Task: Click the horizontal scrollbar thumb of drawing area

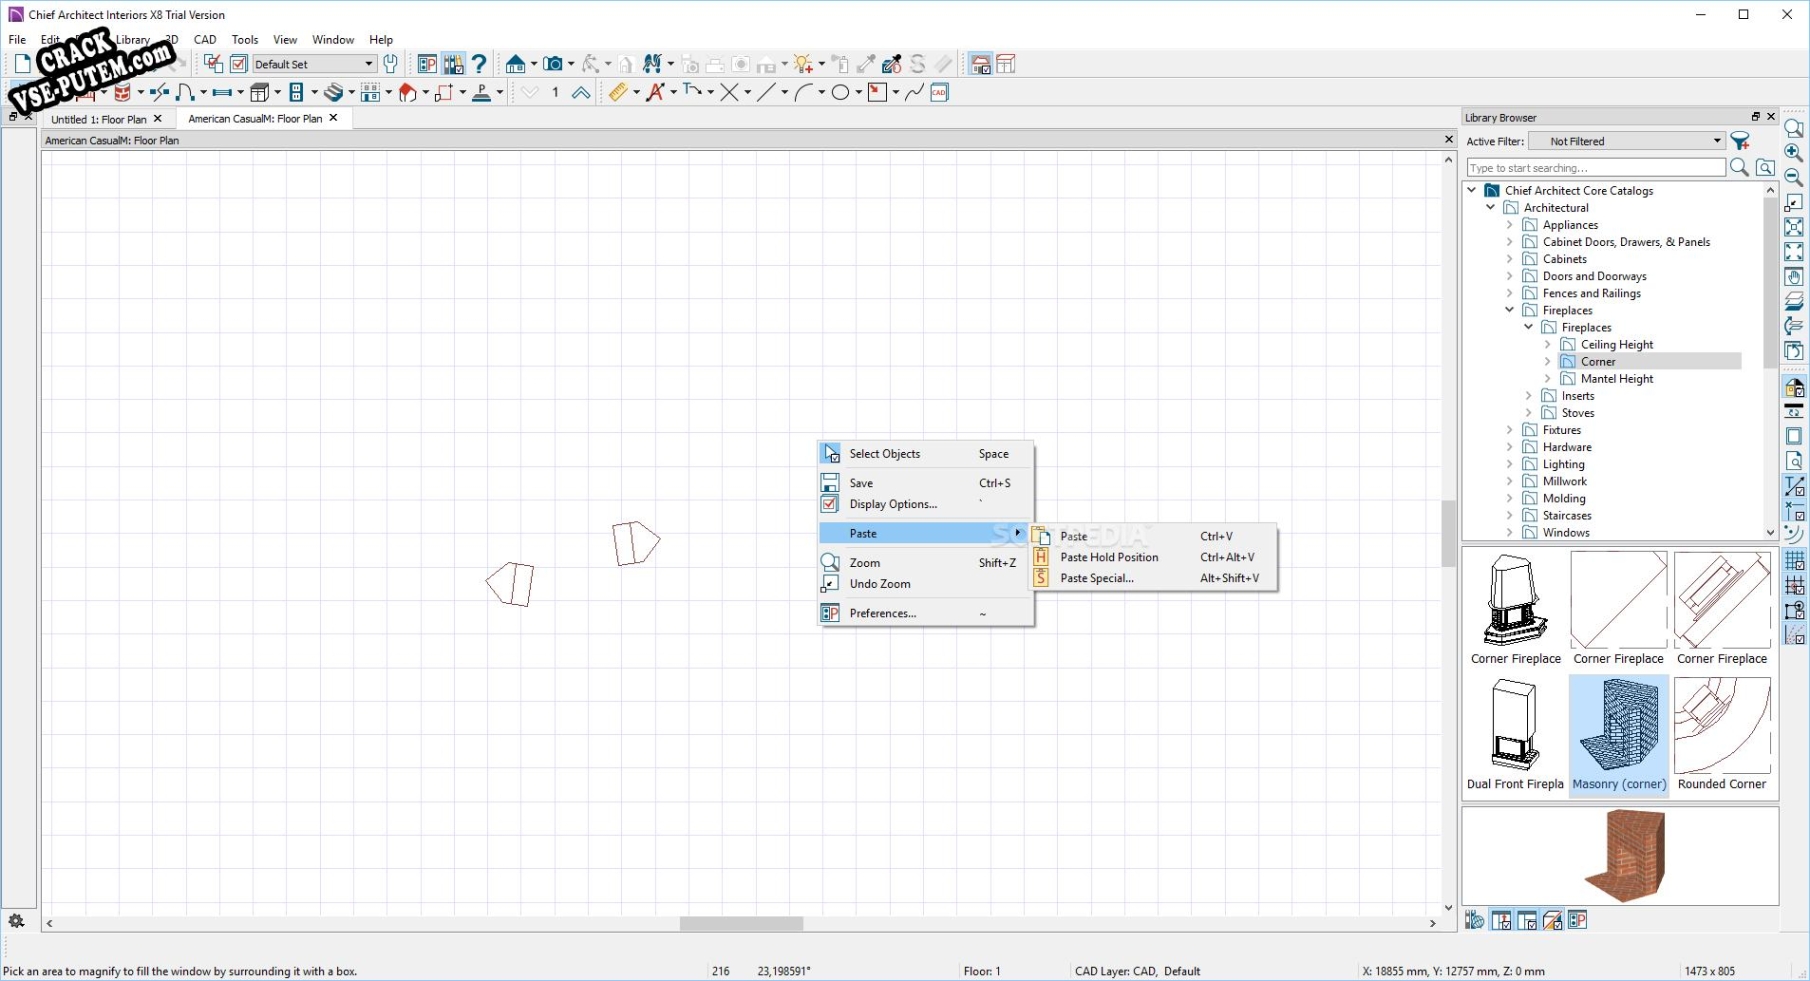Action: click(x=741, y=924)
